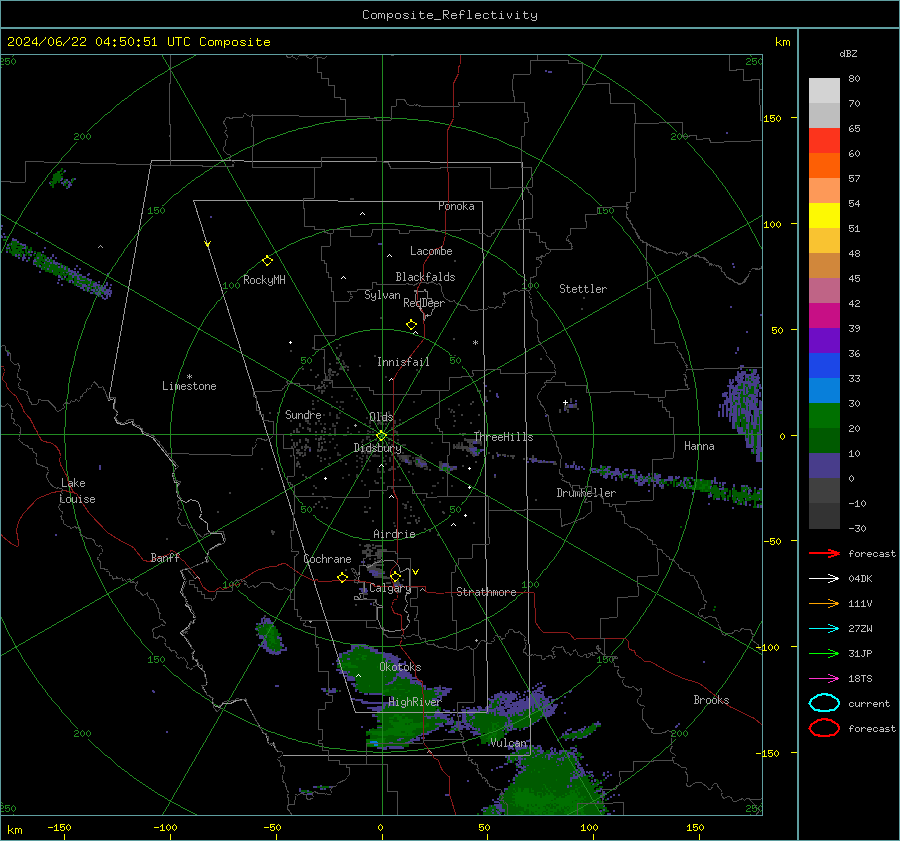
Task: Click the 'Hanna' city label
Action: click(x=699, y=446)
